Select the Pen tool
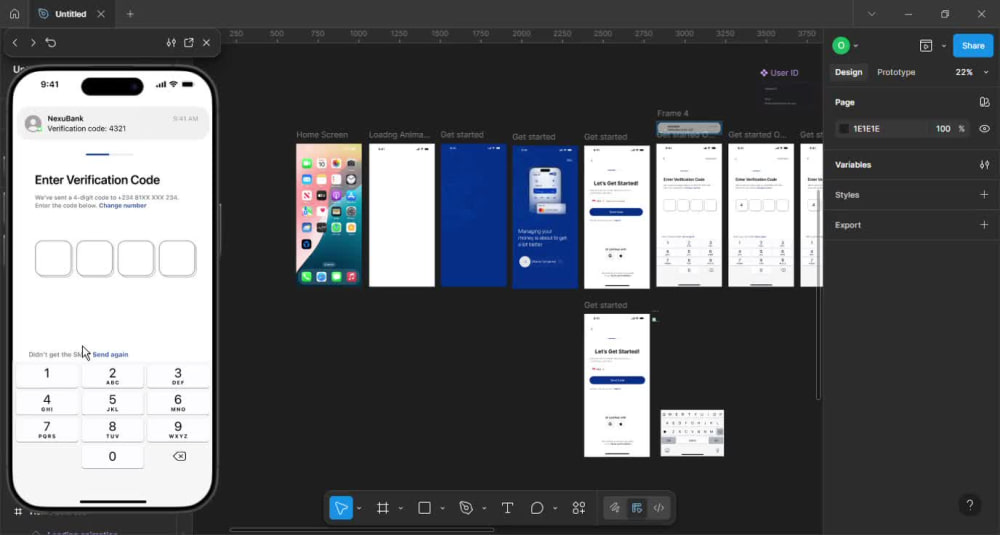 click(466, 508)
